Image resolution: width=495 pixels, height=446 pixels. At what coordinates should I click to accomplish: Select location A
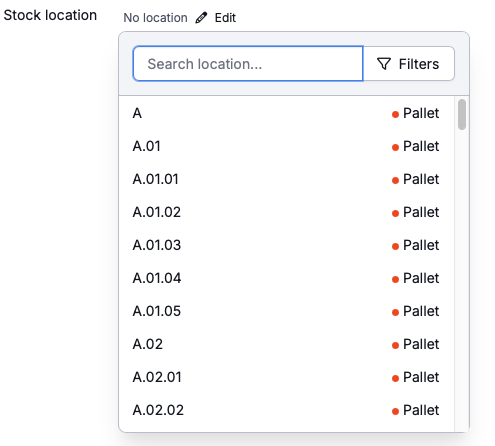coord(287,113)
